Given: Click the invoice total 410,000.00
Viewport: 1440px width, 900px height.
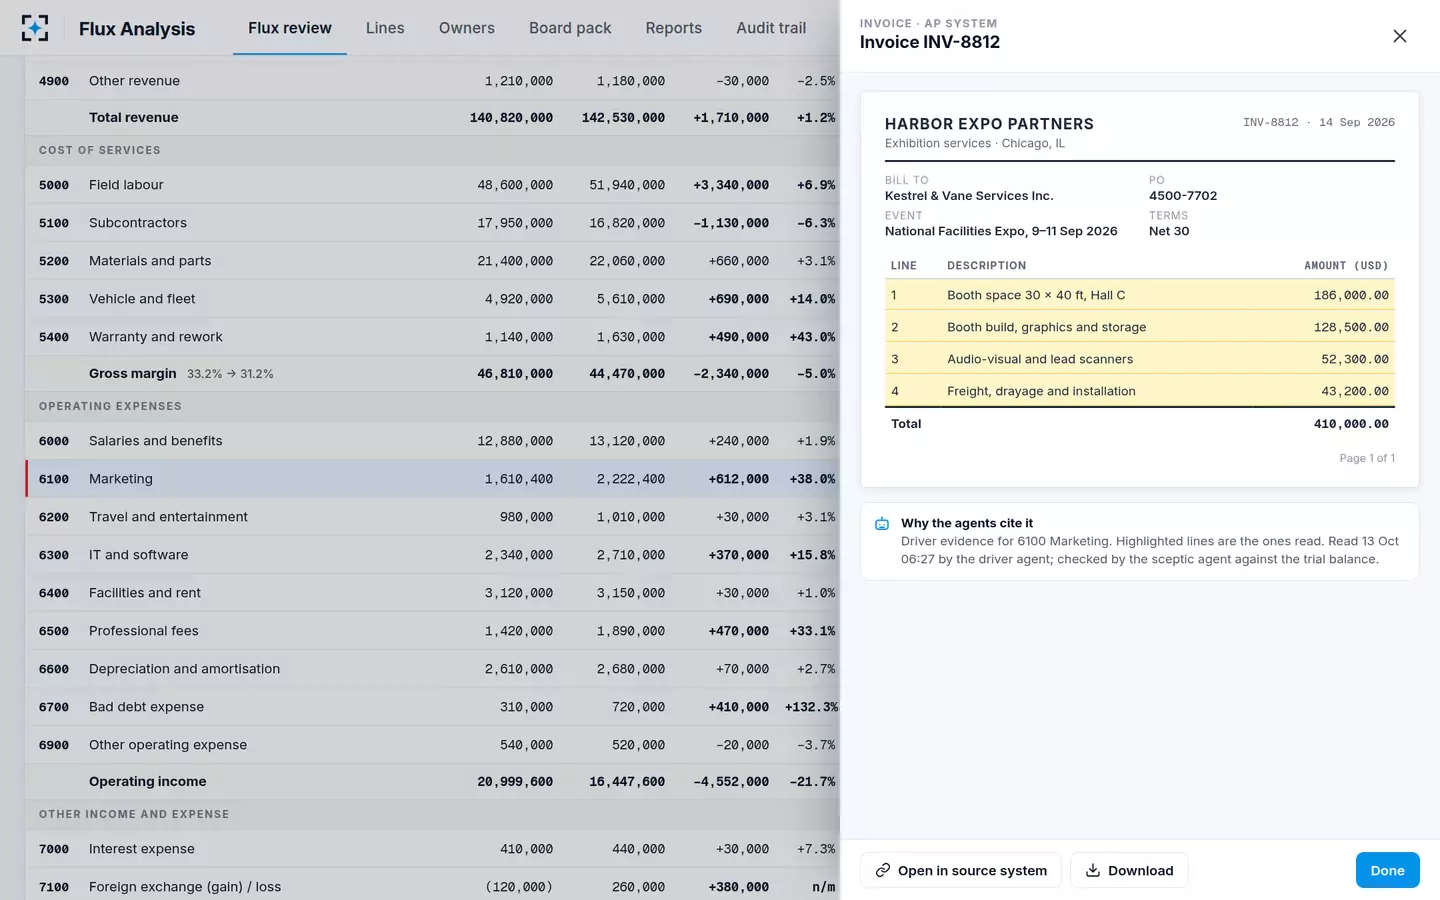Looking at the screenshot, I should [1351, 424].
